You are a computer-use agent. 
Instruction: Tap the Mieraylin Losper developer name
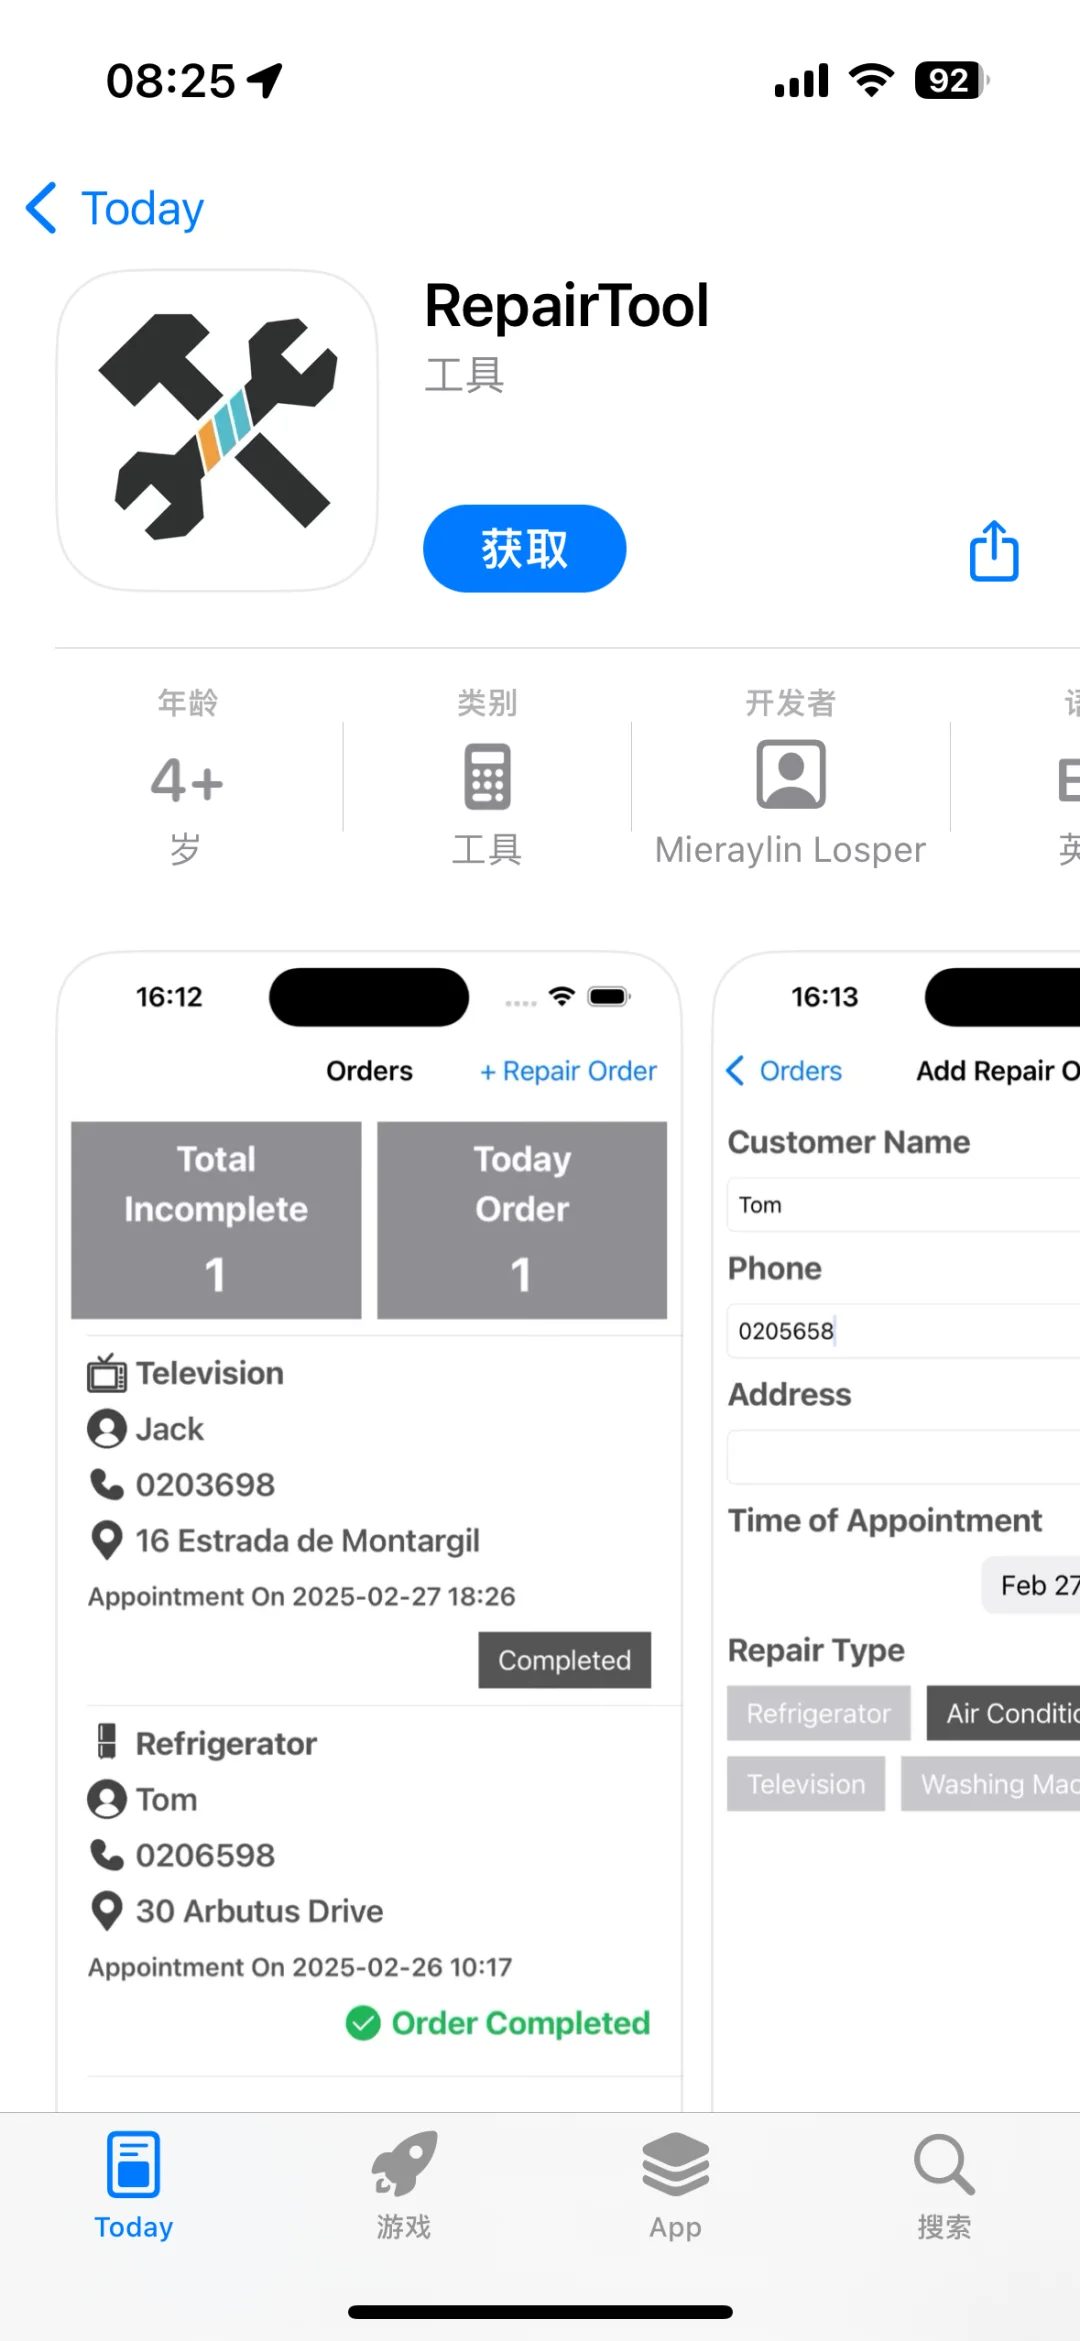(790, 850)
